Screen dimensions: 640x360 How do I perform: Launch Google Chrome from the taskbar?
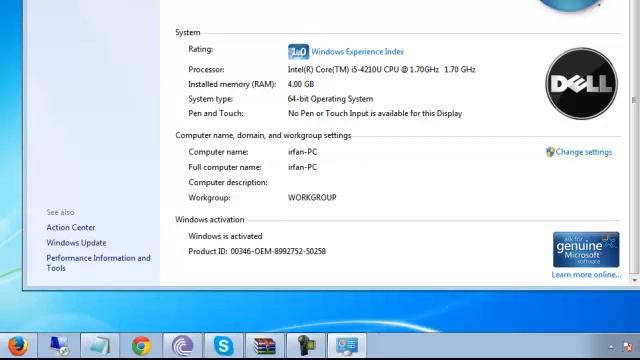tap(141, 345)
